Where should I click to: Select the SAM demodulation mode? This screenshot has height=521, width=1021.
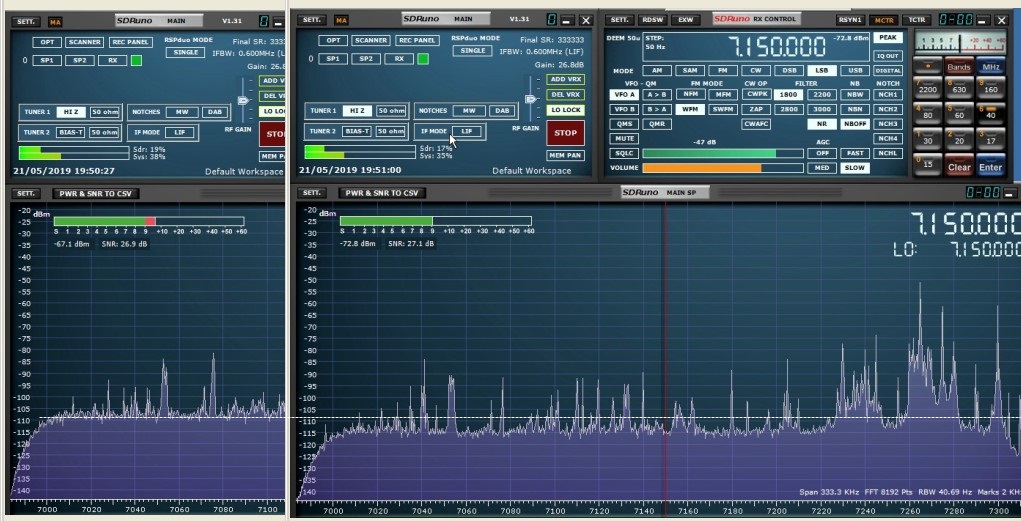pyautogui.click(x=690, y=70)
